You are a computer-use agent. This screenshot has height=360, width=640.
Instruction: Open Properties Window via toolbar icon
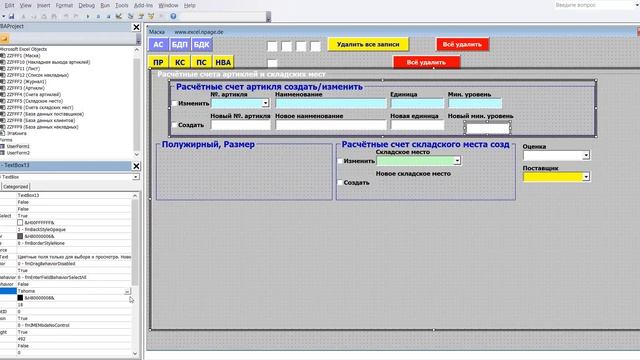click(x=141, y=16)
